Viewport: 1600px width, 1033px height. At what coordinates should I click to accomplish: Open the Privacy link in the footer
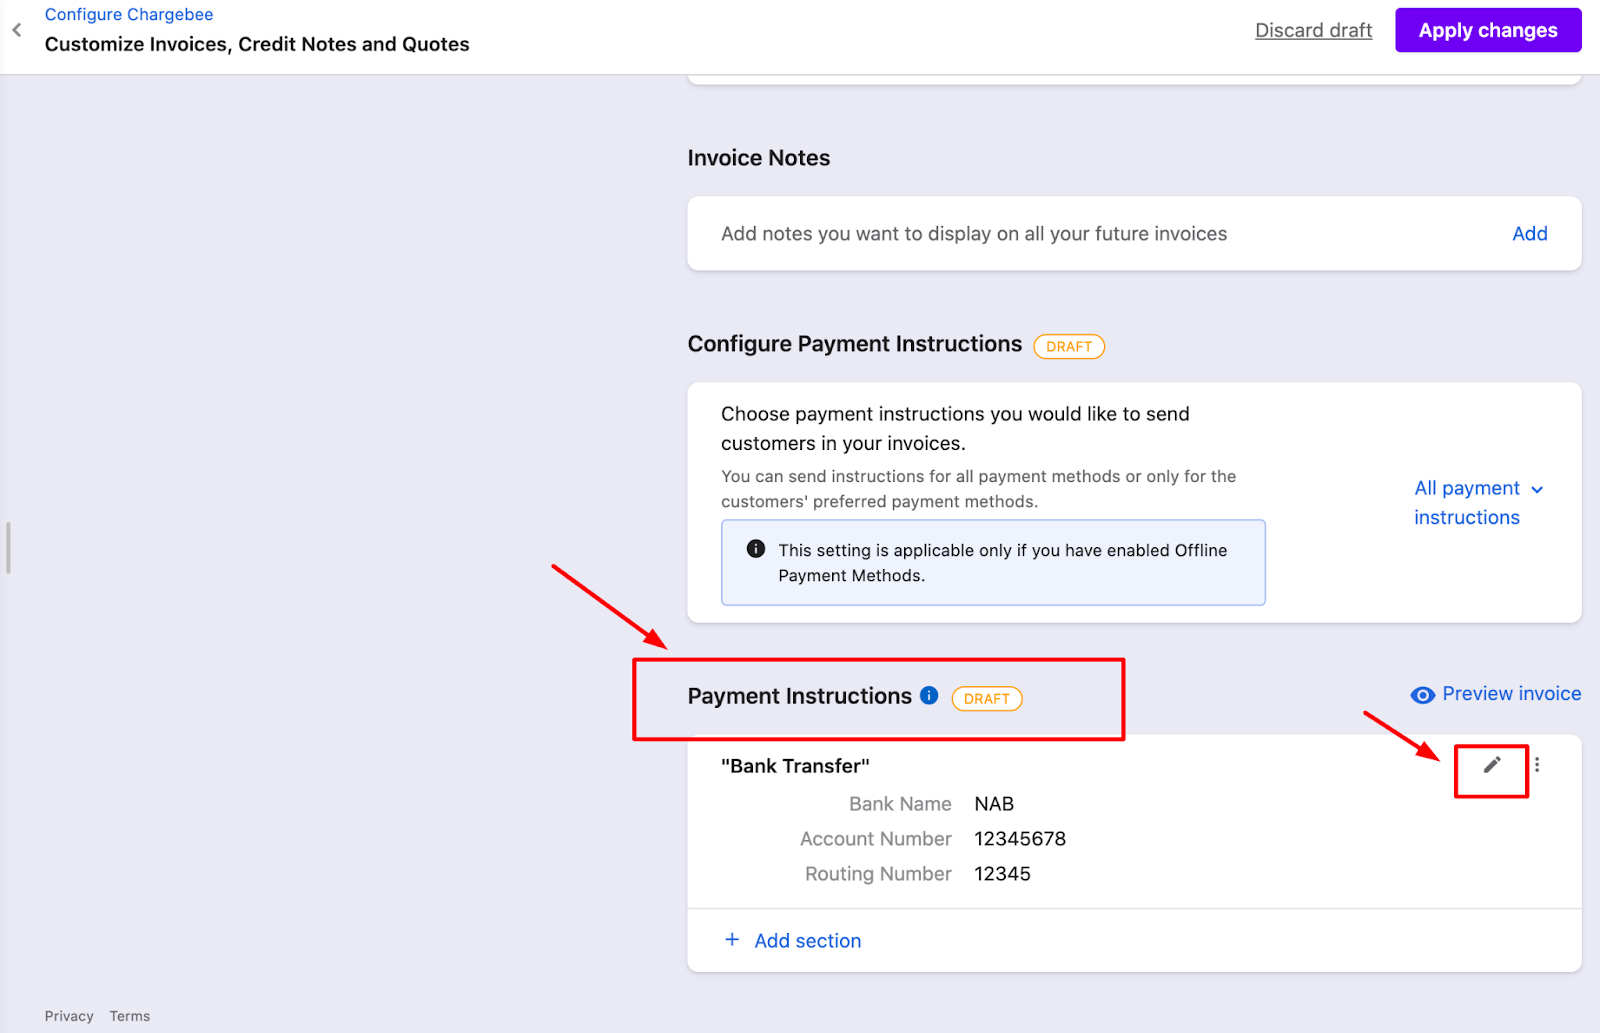pyautogui.click(x=69, y=1016)
